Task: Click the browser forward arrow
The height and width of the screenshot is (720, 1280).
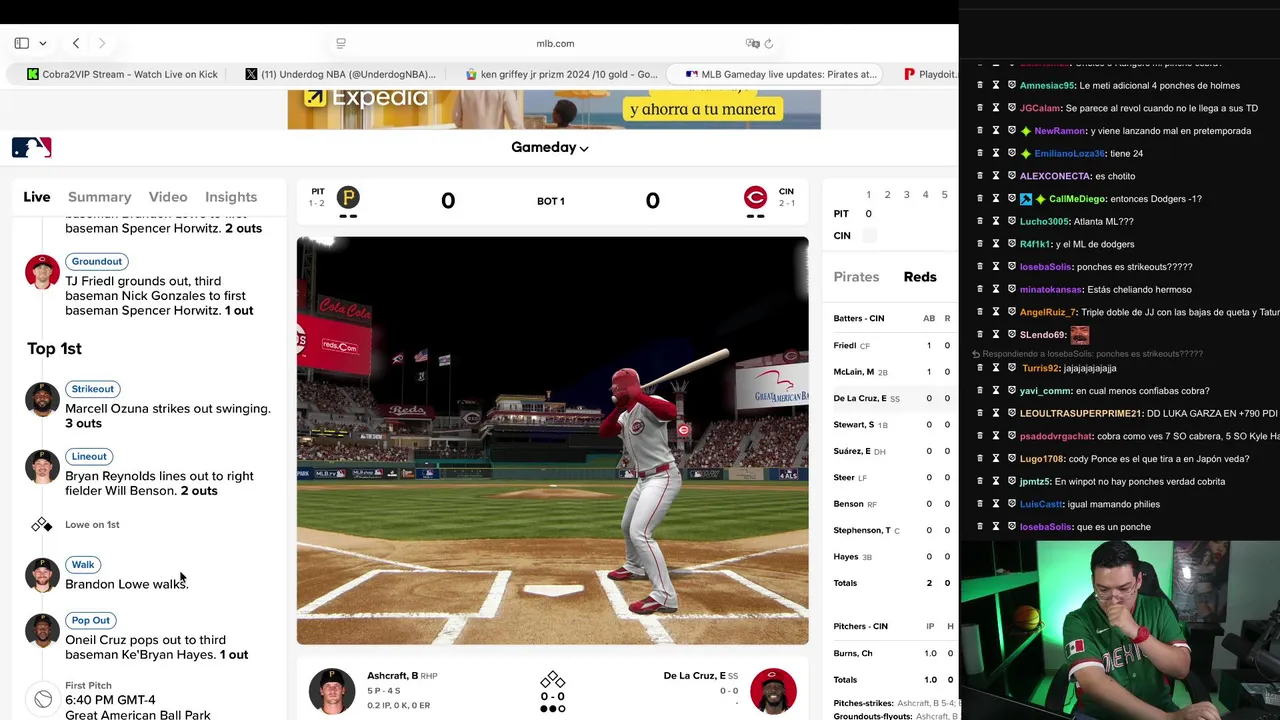Action: 102,43
